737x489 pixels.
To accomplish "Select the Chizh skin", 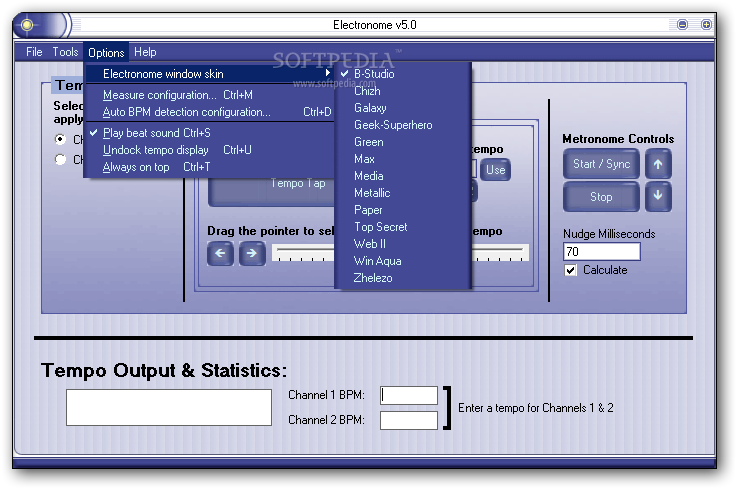I will (403, 91).
